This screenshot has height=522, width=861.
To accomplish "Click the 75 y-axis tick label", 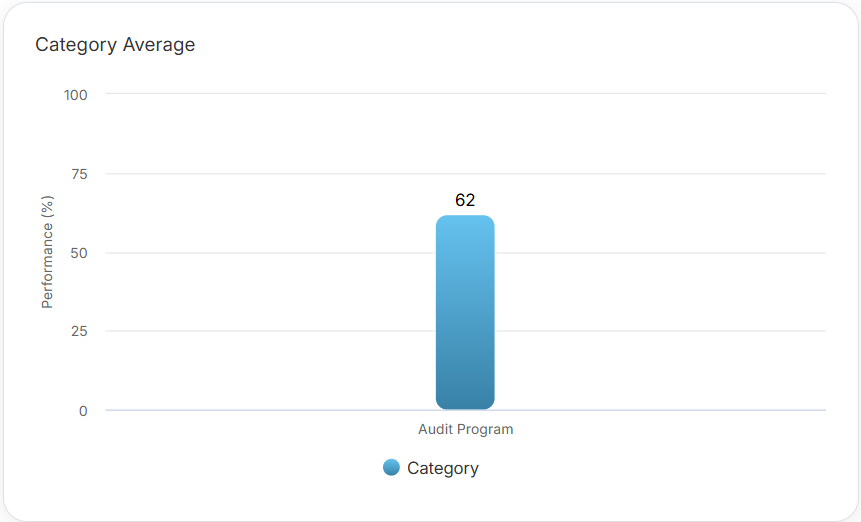I will pyautogui.click(x=79, y=174).
